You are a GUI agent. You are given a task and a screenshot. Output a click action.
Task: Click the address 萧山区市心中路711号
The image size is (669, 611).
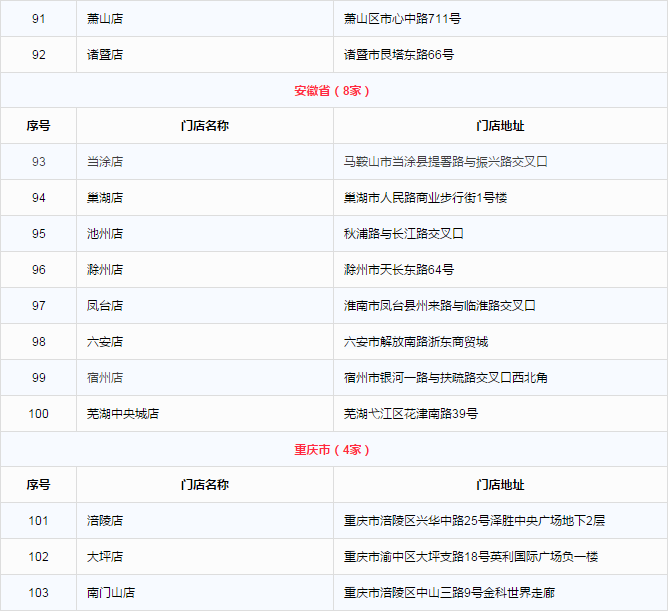(402, 19)
